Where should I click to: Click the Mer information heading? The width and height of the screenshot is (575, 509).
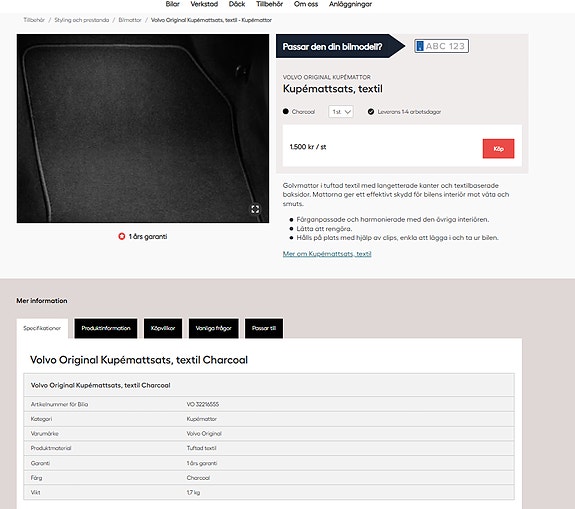point(42,301)
